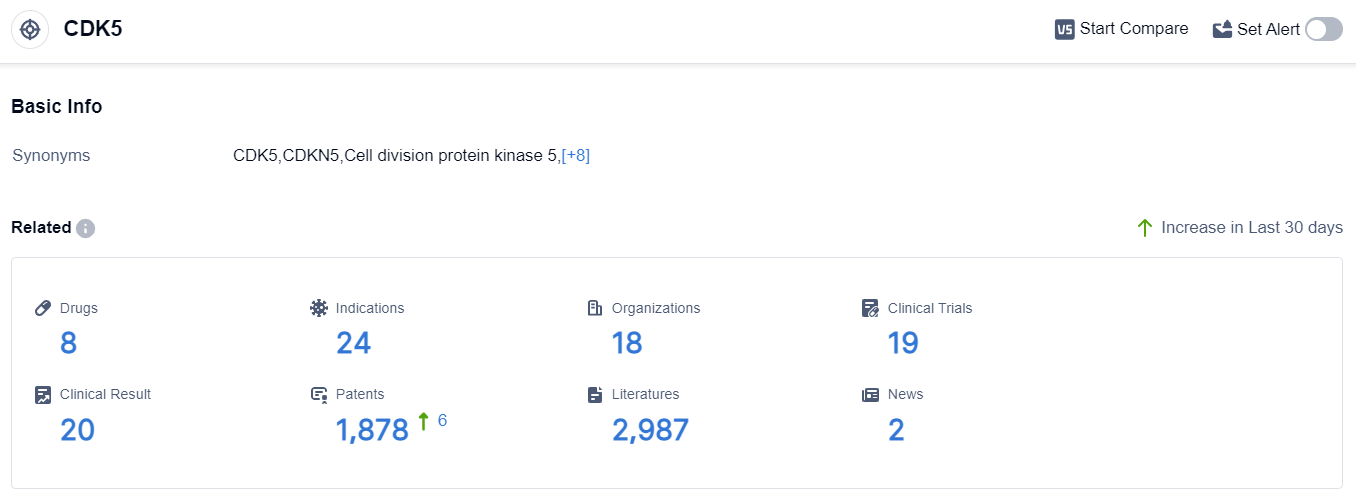Click the News newspaper icon
The image size is (1356, 503).
point(871,394)
